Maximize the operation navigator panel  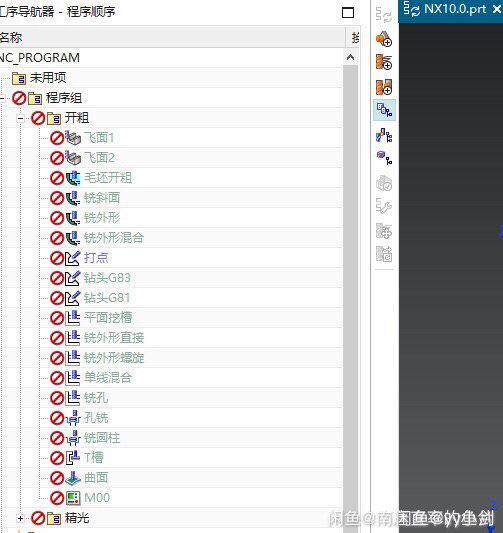pos(348,13)
